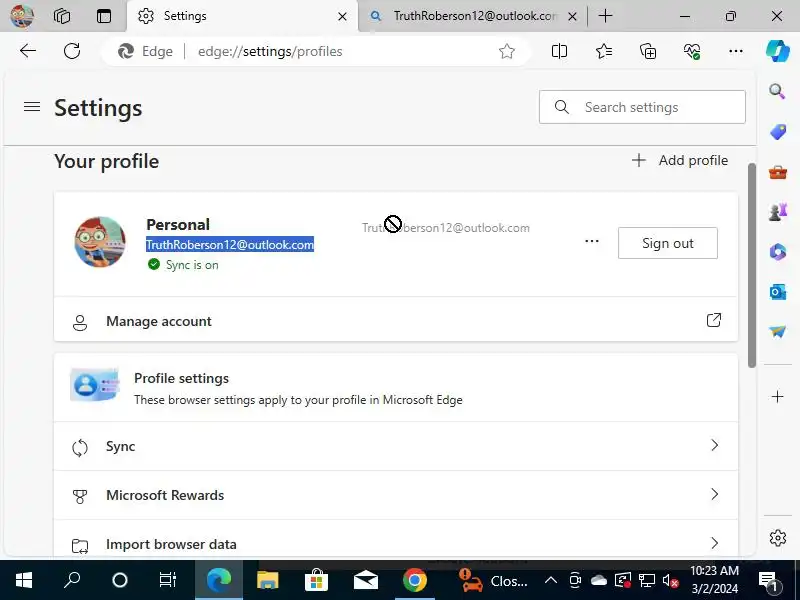The width and height of the screenshot is (800, 600).
Task: Click the settings page vertical scrollbar
Action: pyautogui.click(x=752, y=265)
